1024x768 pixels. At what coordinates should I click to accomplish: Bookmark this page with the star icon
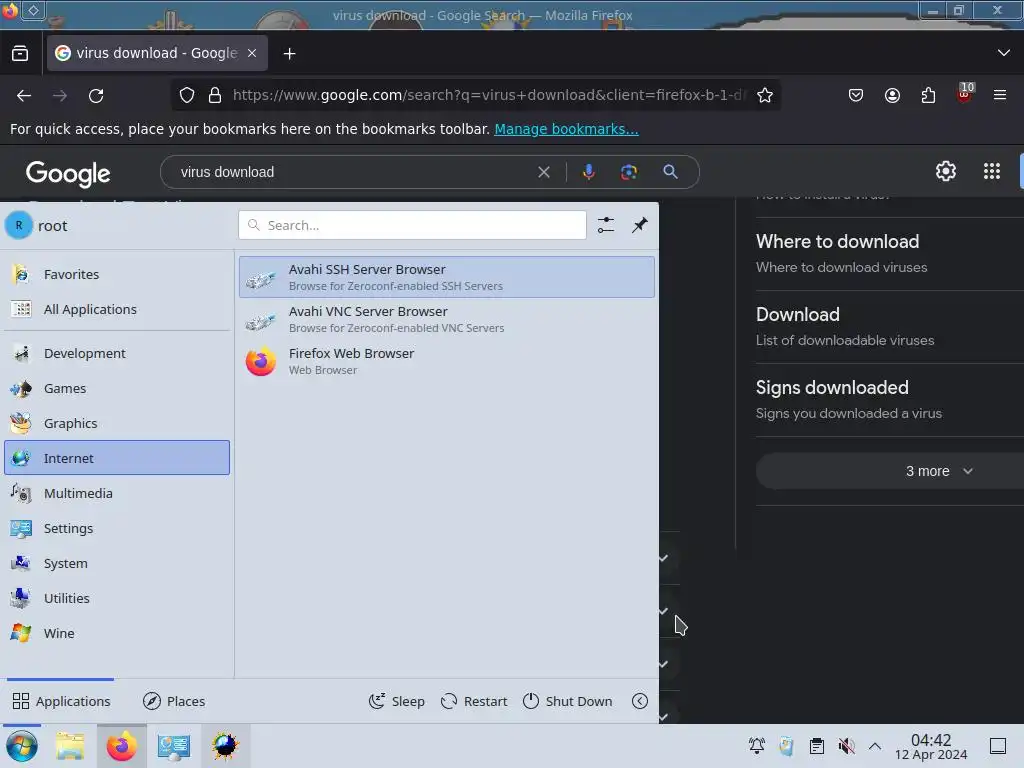click(765, 96)
